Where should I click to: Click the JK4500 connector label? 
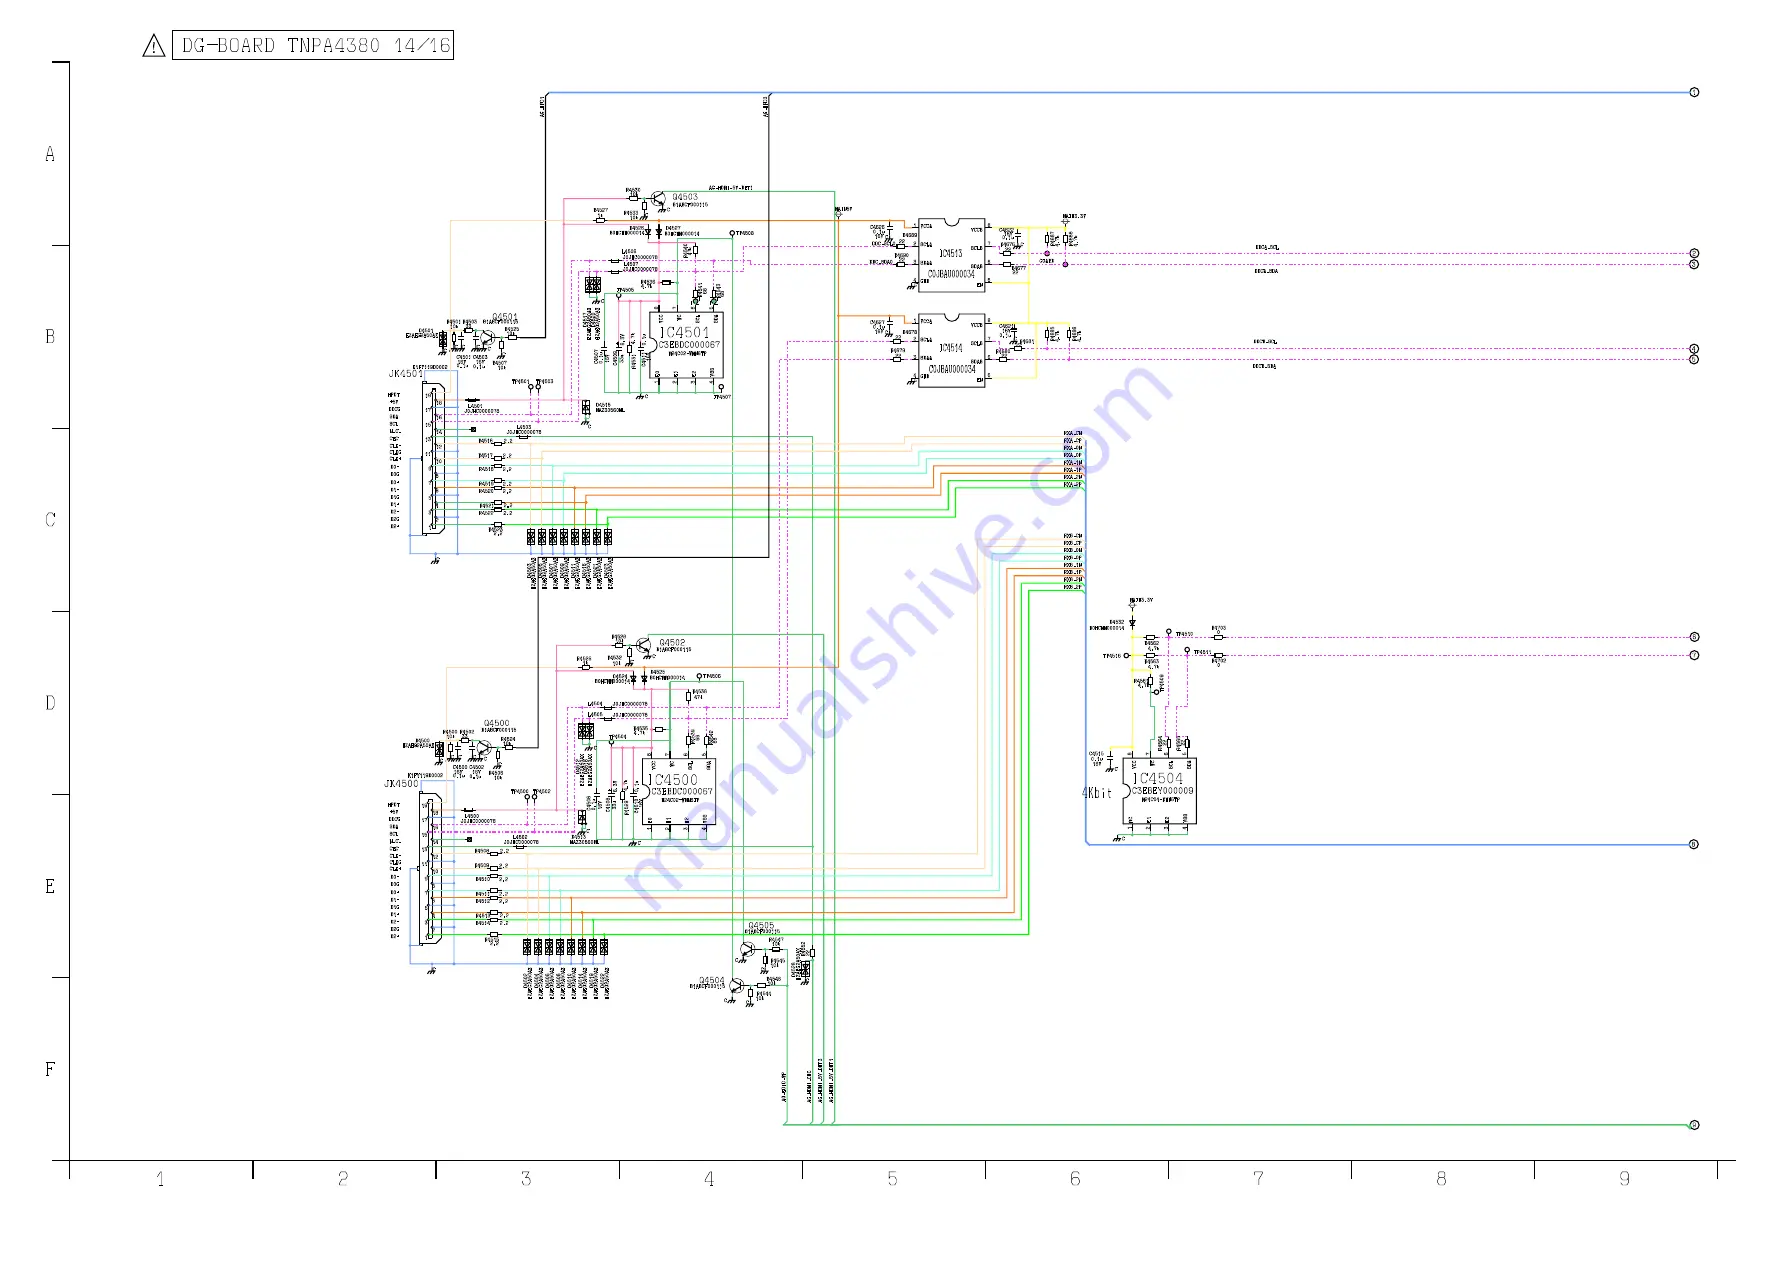(402, 784)
